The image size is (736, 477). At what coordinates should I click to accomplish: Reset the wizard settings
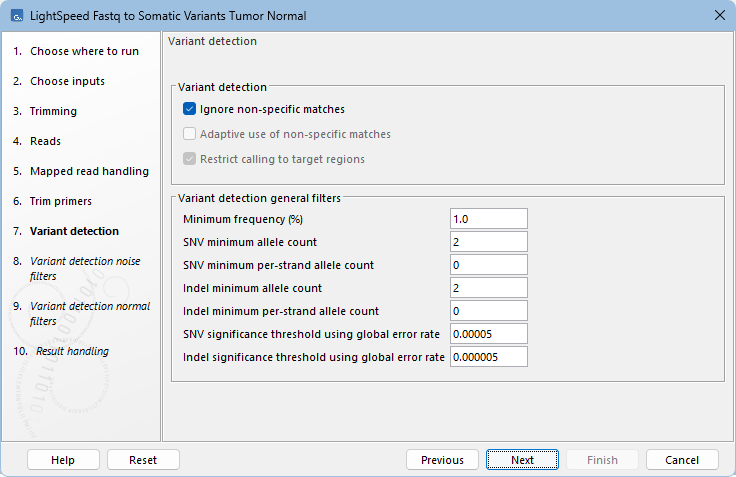(x=143, y=460)
